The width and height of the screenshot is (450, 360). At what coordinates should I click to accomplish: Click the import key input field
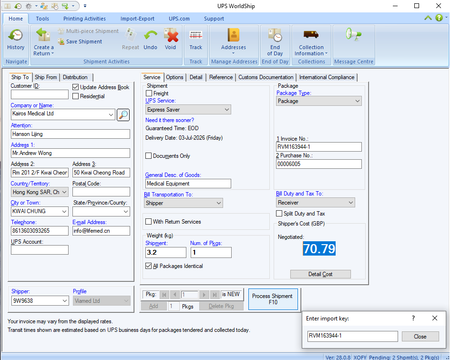[x=352, y=336]
